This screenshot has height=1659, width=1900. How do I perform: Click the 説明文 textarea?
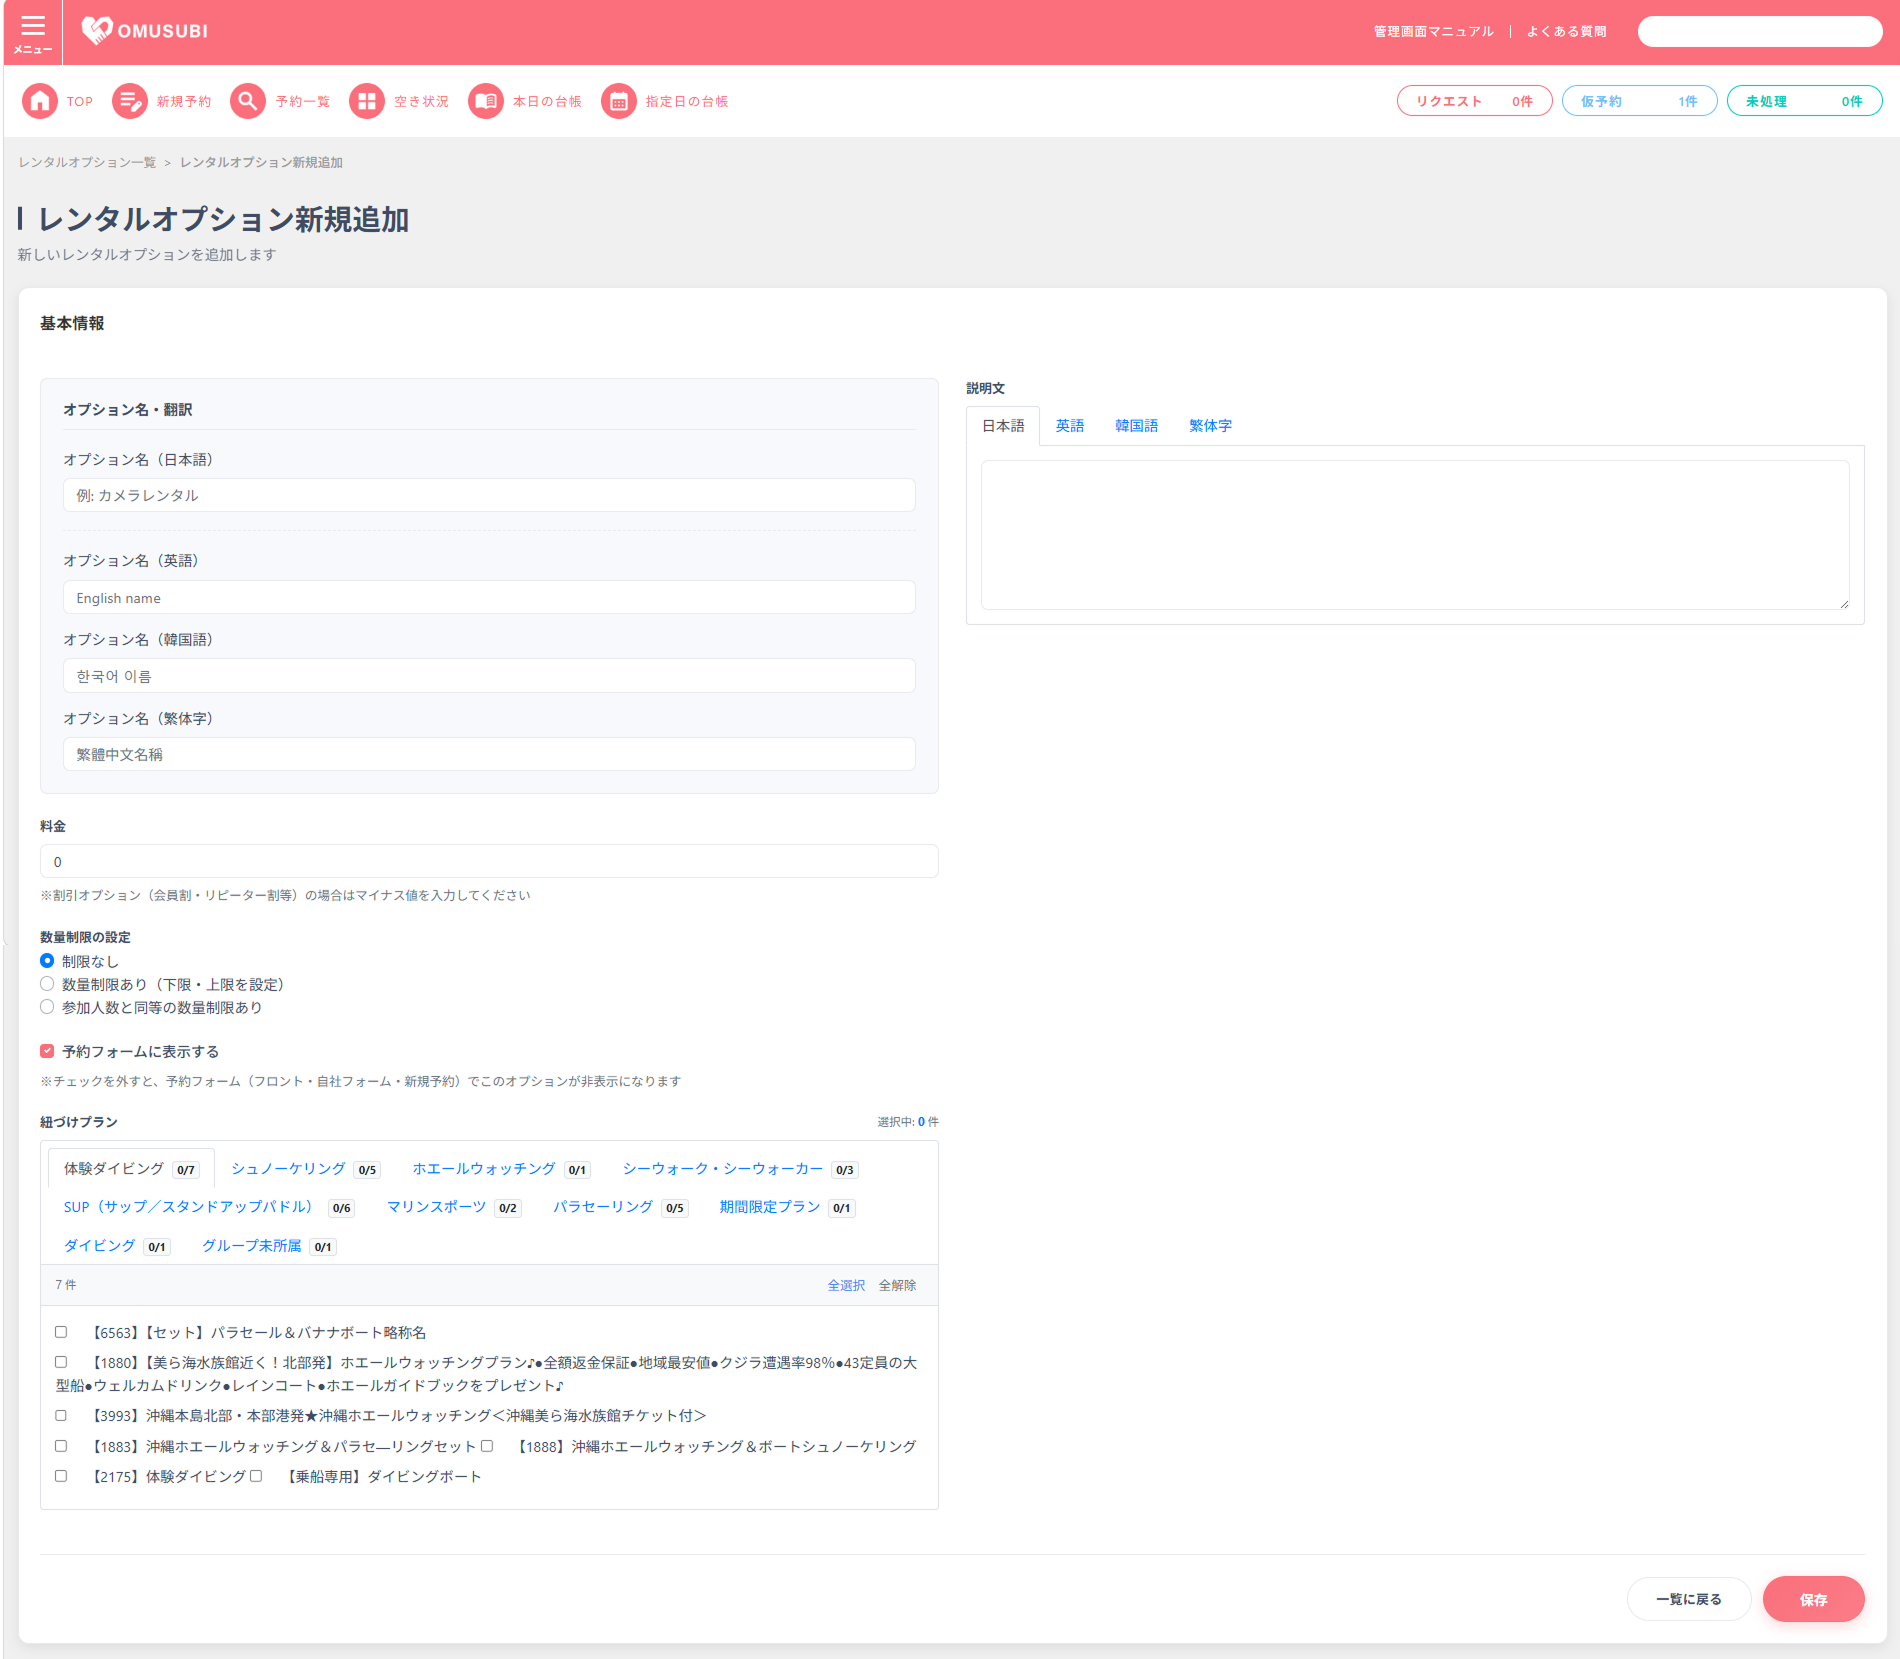[x=1415, y=535]
